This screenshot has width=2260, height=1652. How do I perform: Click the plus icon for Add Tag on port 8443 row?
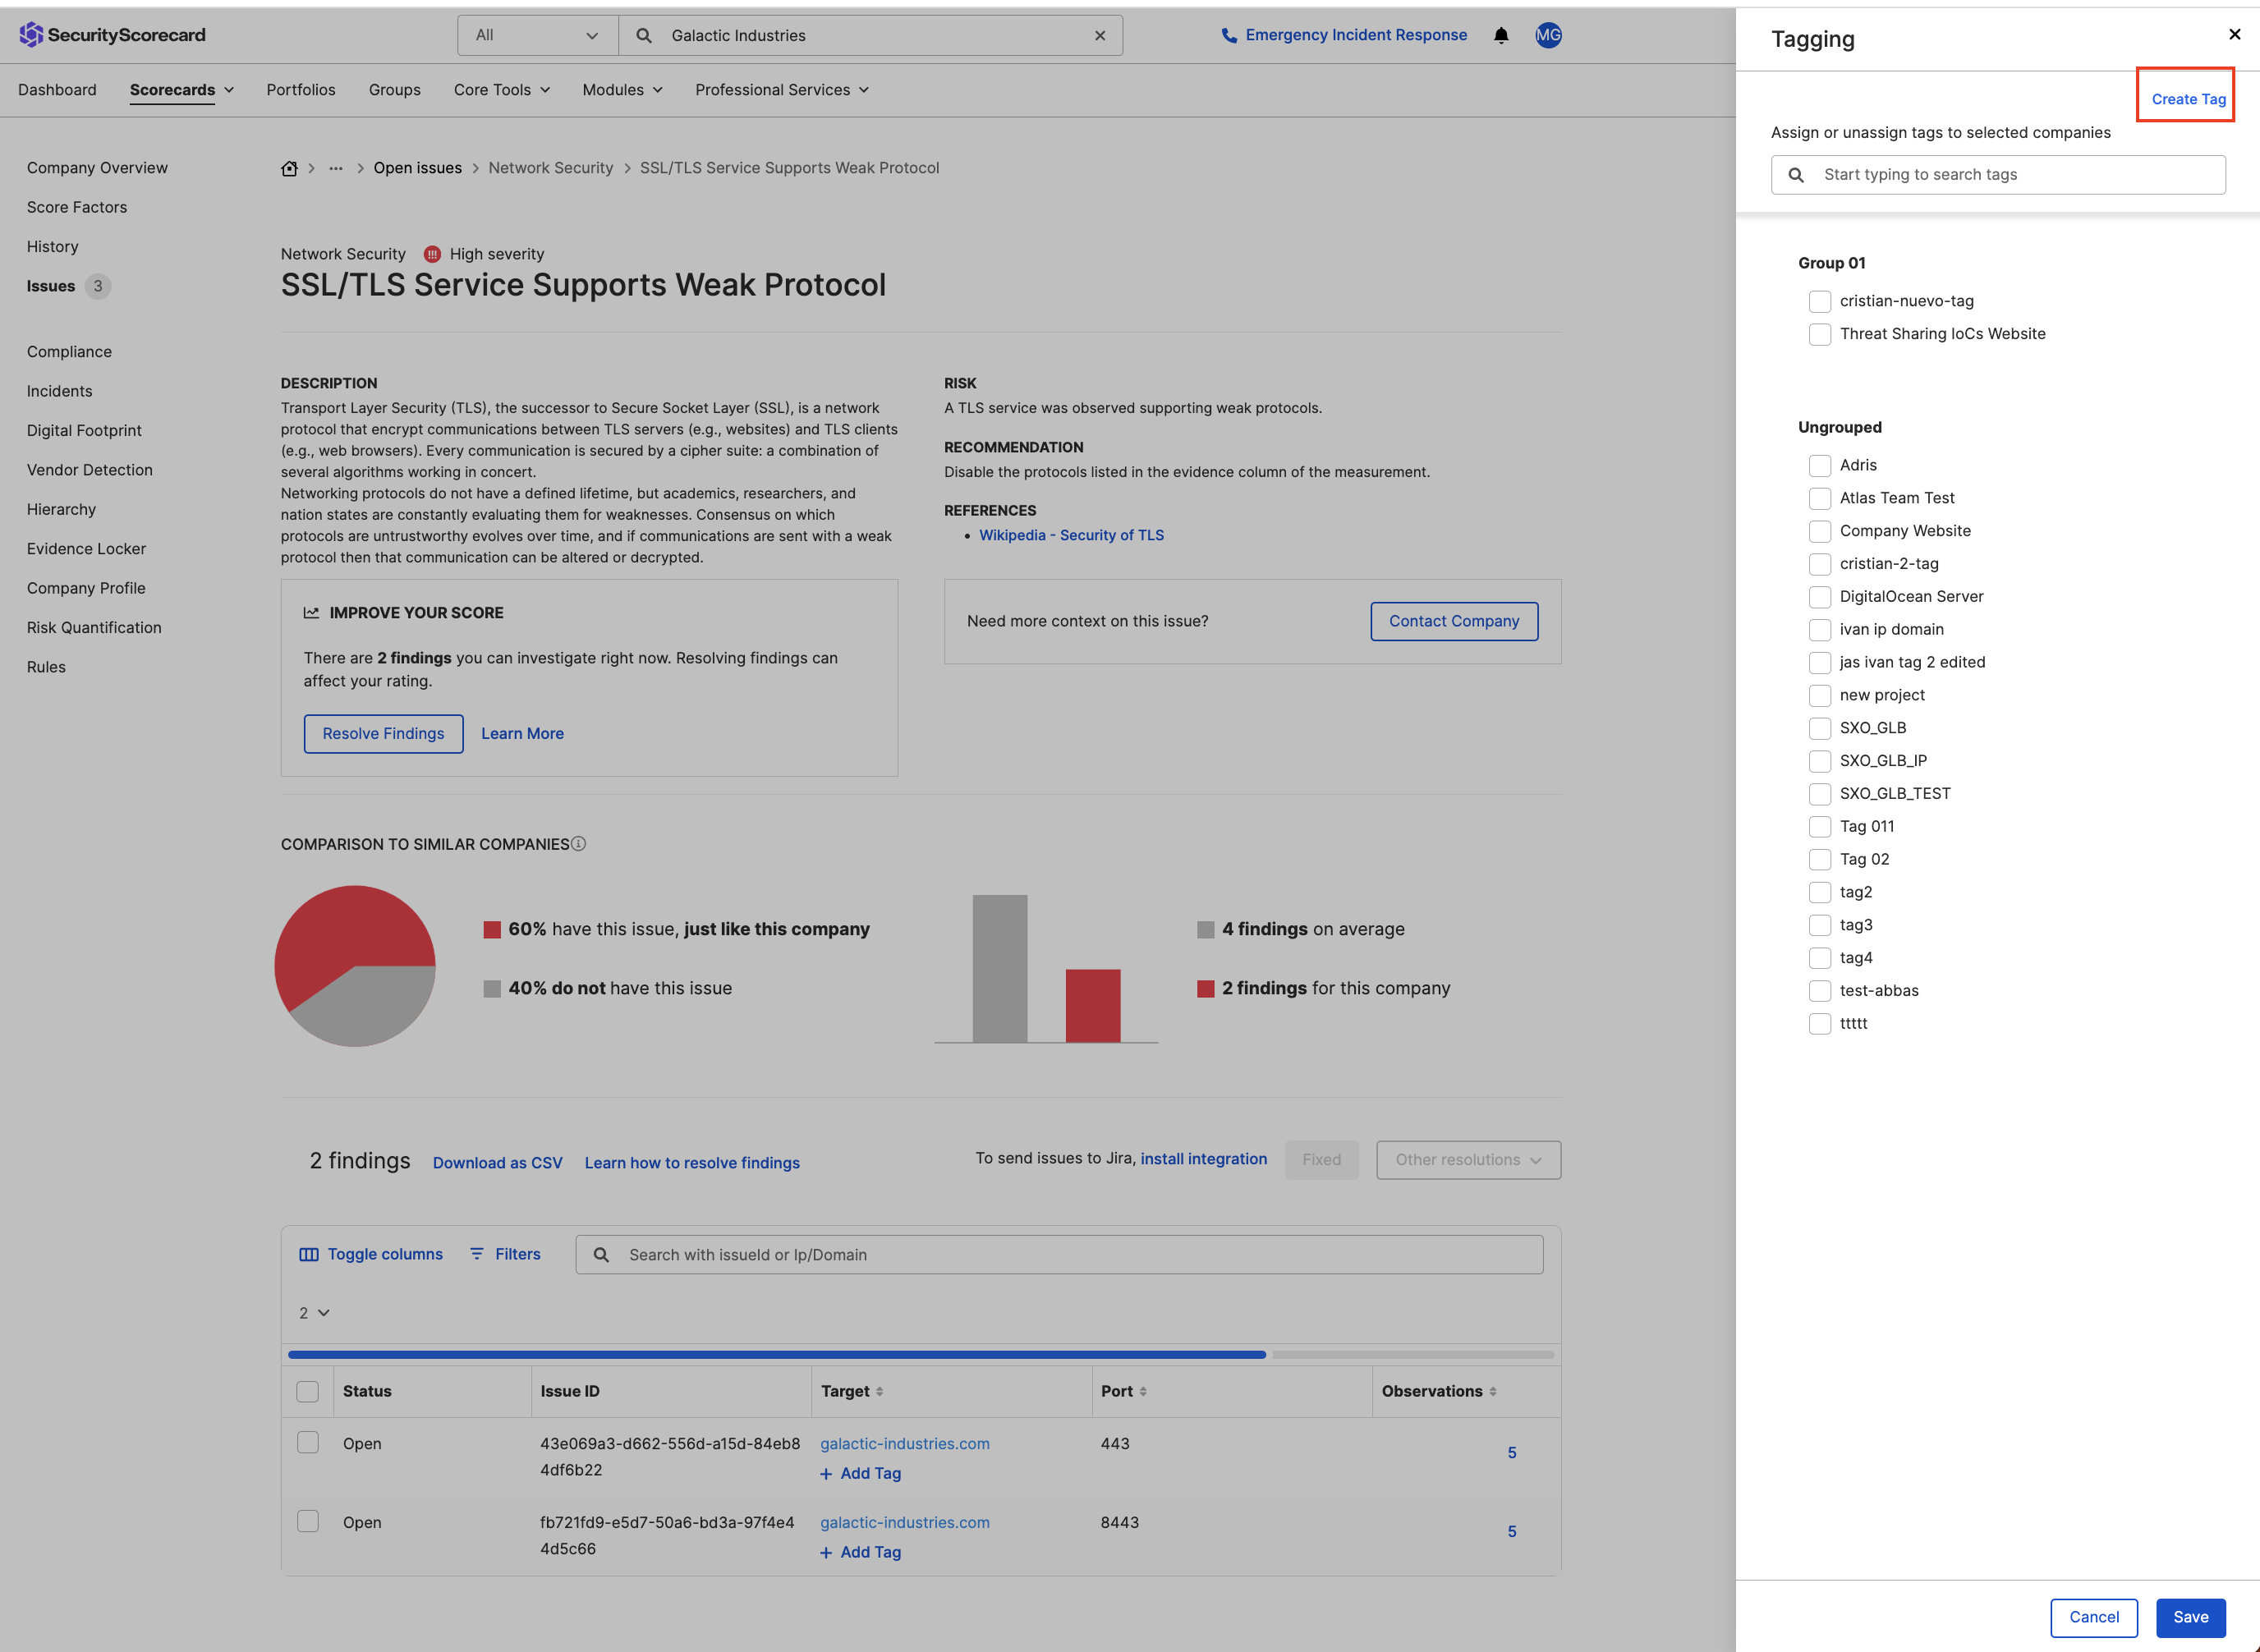[826, 1553]
